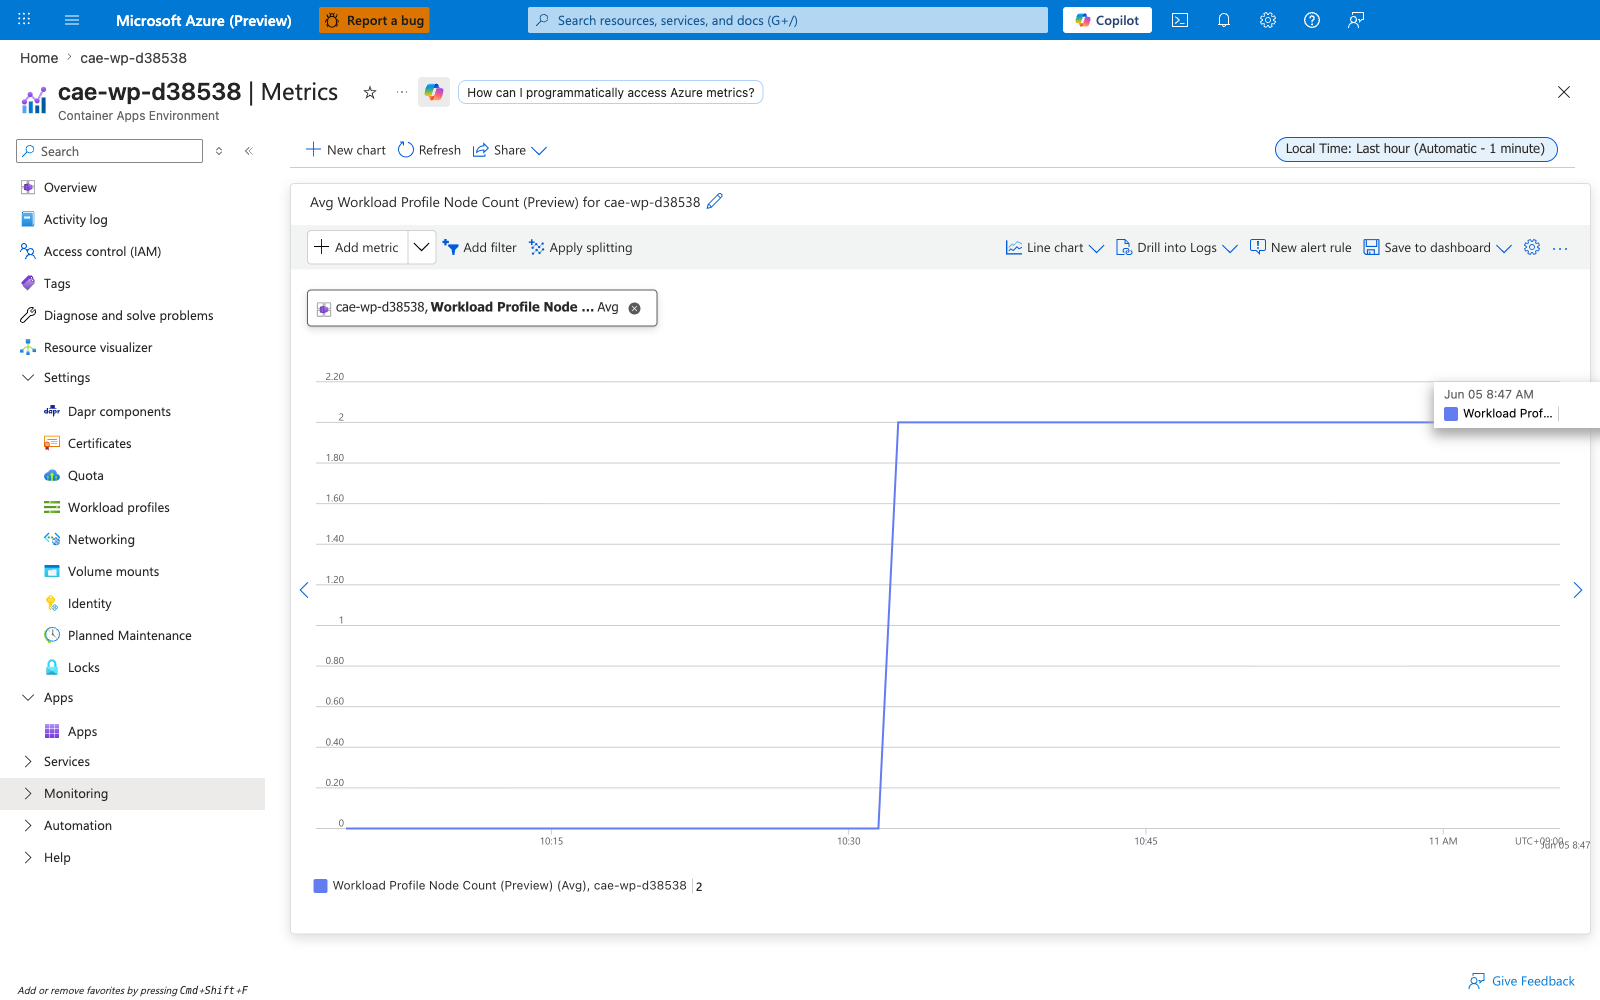
Task: Favorite this resource with the star icon
Action: [370, 92]
